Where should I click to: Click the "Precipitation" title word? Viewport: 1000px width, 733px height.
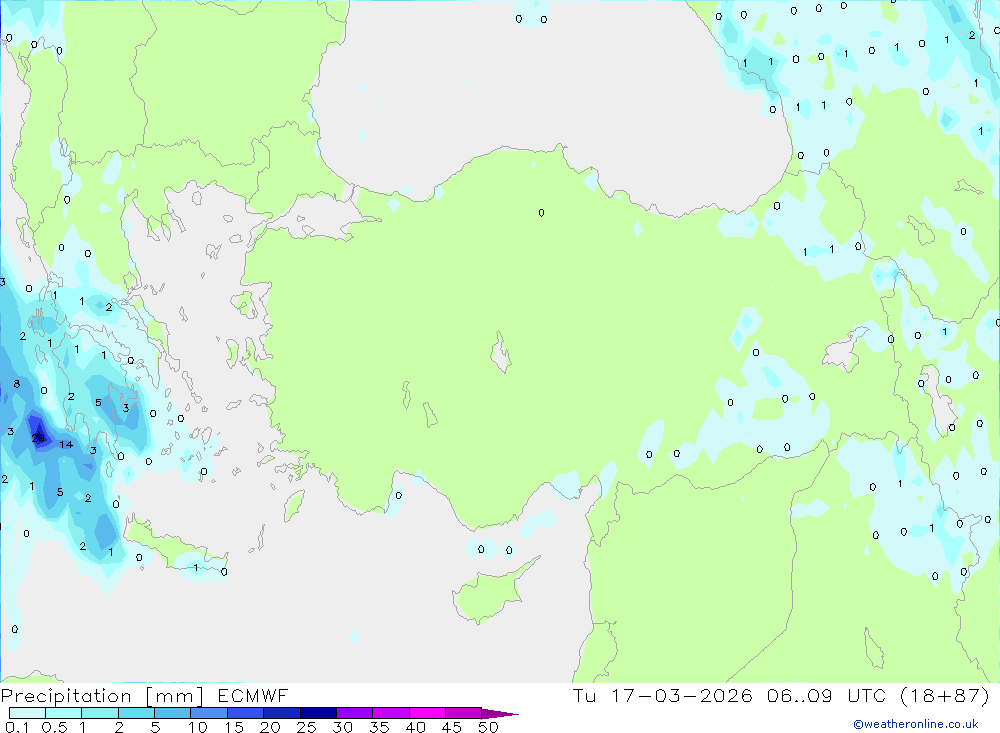click(x=66, y=695)
